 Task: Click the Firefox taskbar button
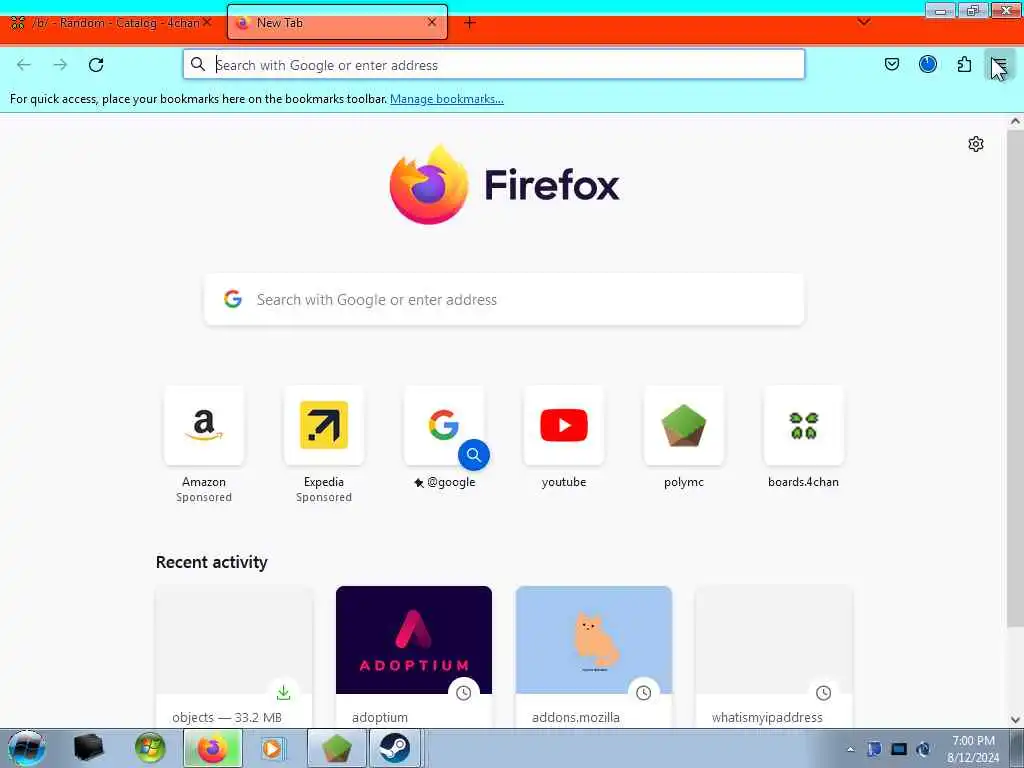pos(212,748)
